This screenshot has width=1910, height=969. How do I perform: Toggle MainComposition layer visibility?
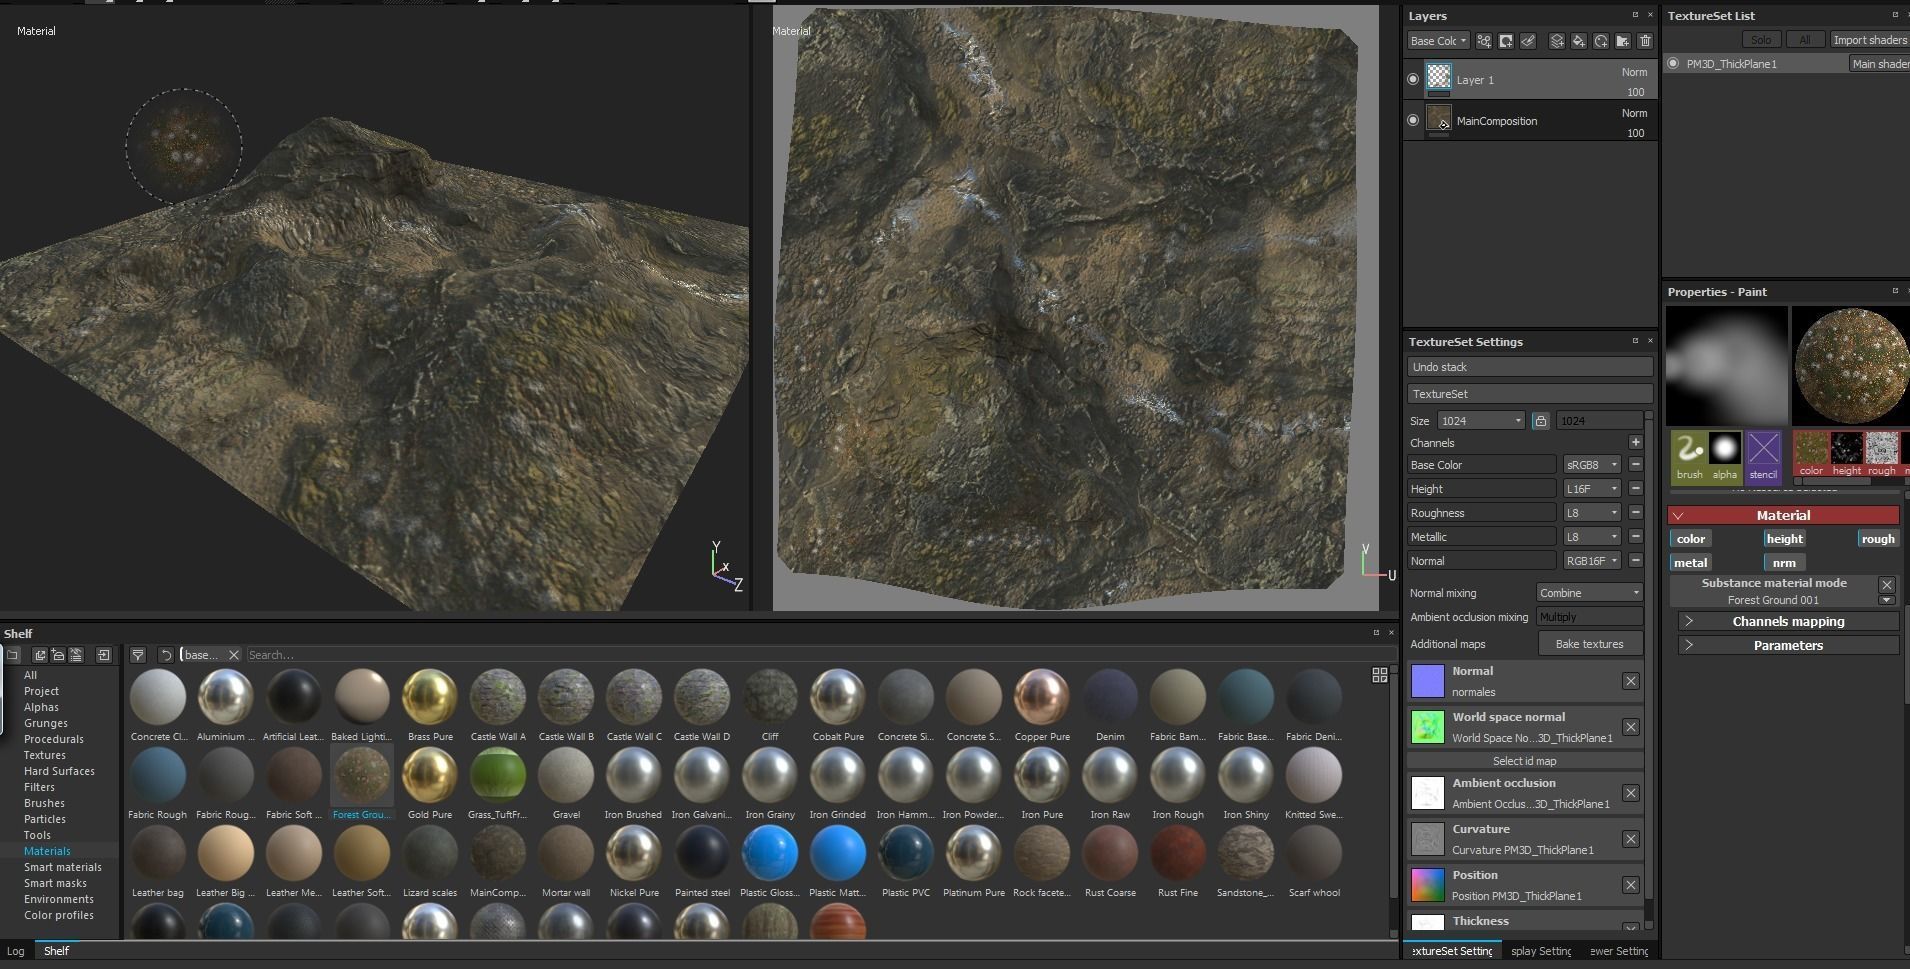click(x=1413, y=120)
